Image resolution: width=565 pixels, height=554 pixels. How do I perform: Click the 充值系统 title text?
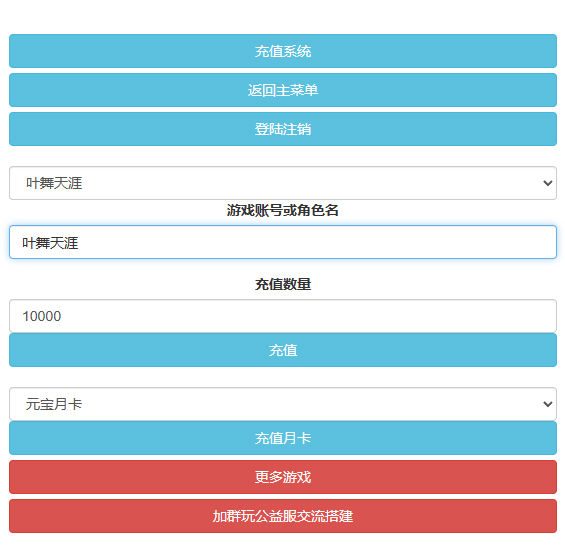[x=283, y=51]
